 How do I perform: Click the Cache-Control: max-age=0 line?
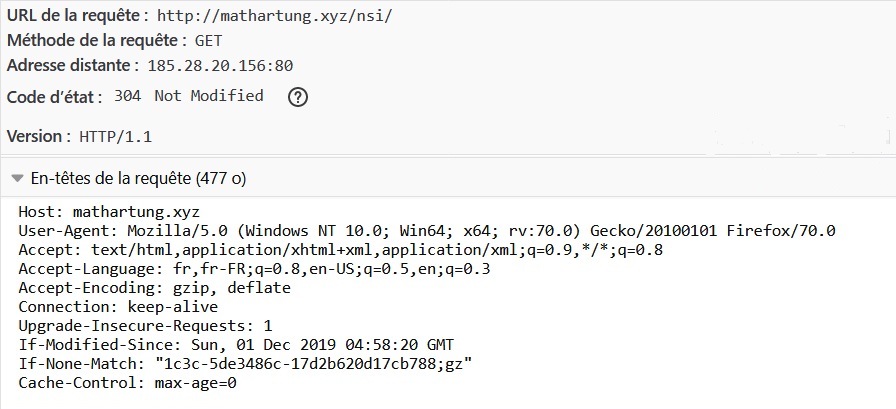127,383
